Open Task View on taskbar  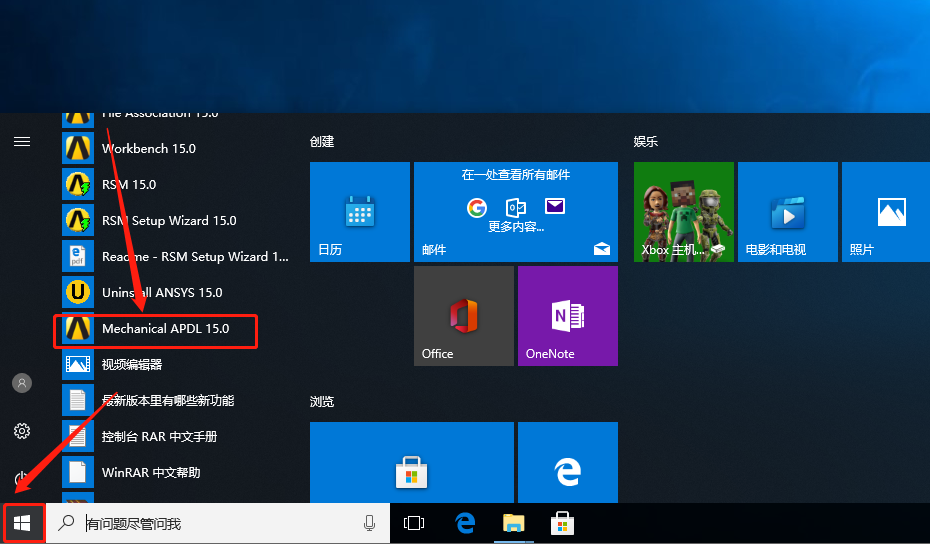(414, 523)
